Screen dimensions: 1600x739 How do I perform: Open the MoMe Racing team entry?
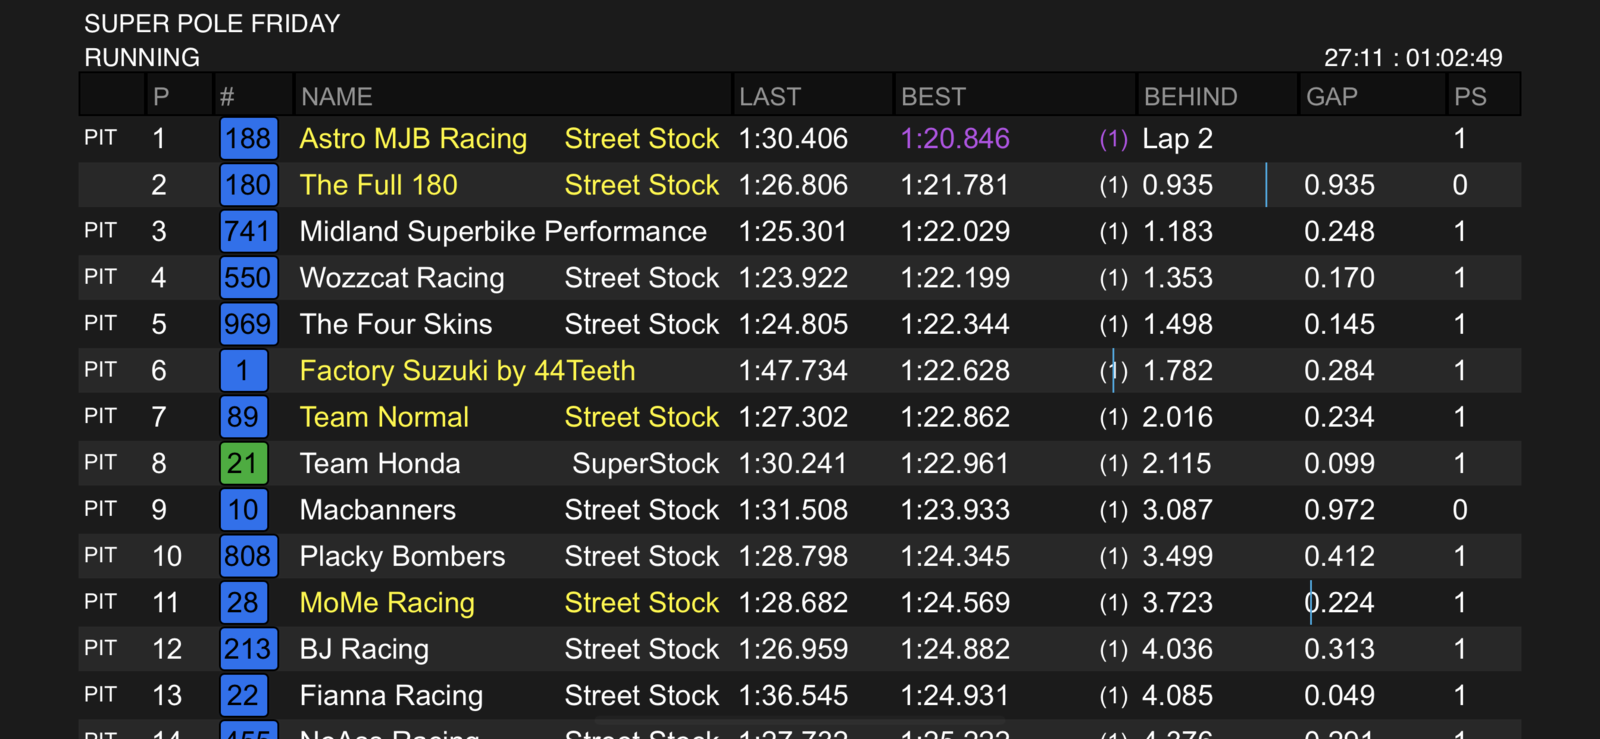coord(387,603)
